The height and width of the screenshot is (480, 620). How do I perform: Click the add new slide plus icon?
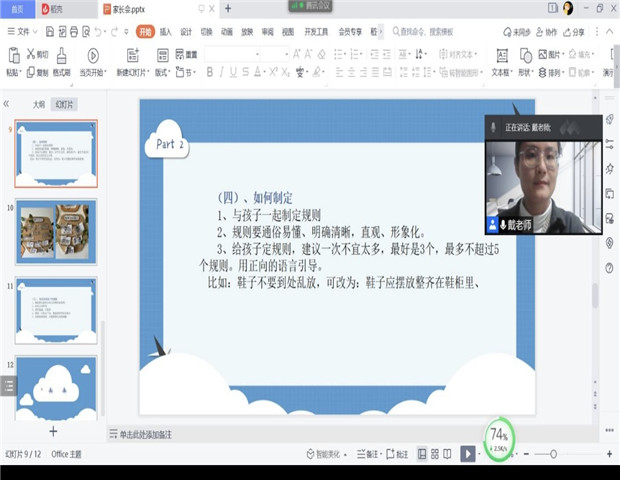53,431
